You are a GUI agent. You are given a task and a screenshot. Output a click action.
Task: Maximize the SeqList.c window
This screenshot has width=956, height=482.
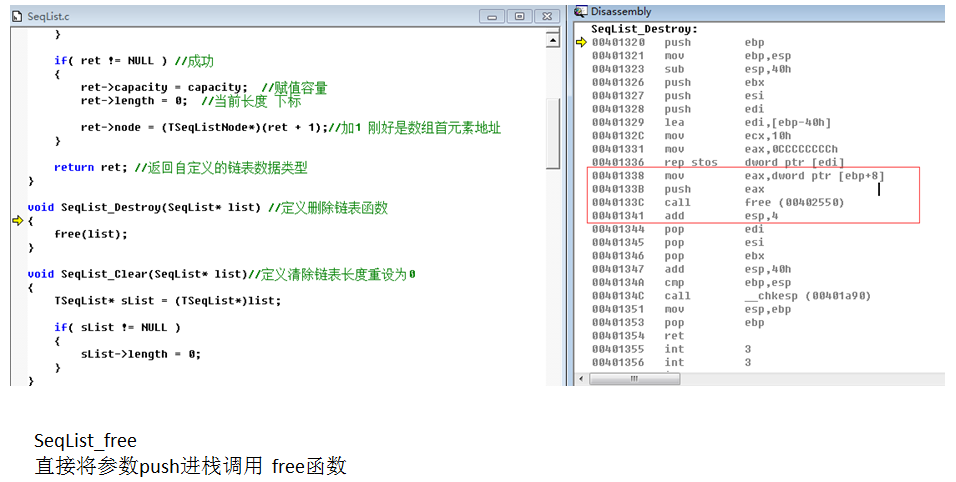click(519, 16)
